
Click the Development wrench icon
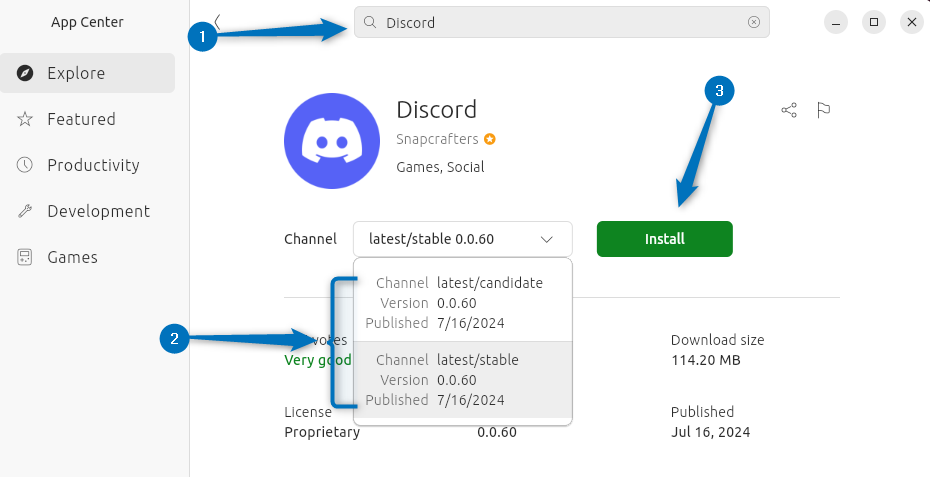[x=25, y=211]
